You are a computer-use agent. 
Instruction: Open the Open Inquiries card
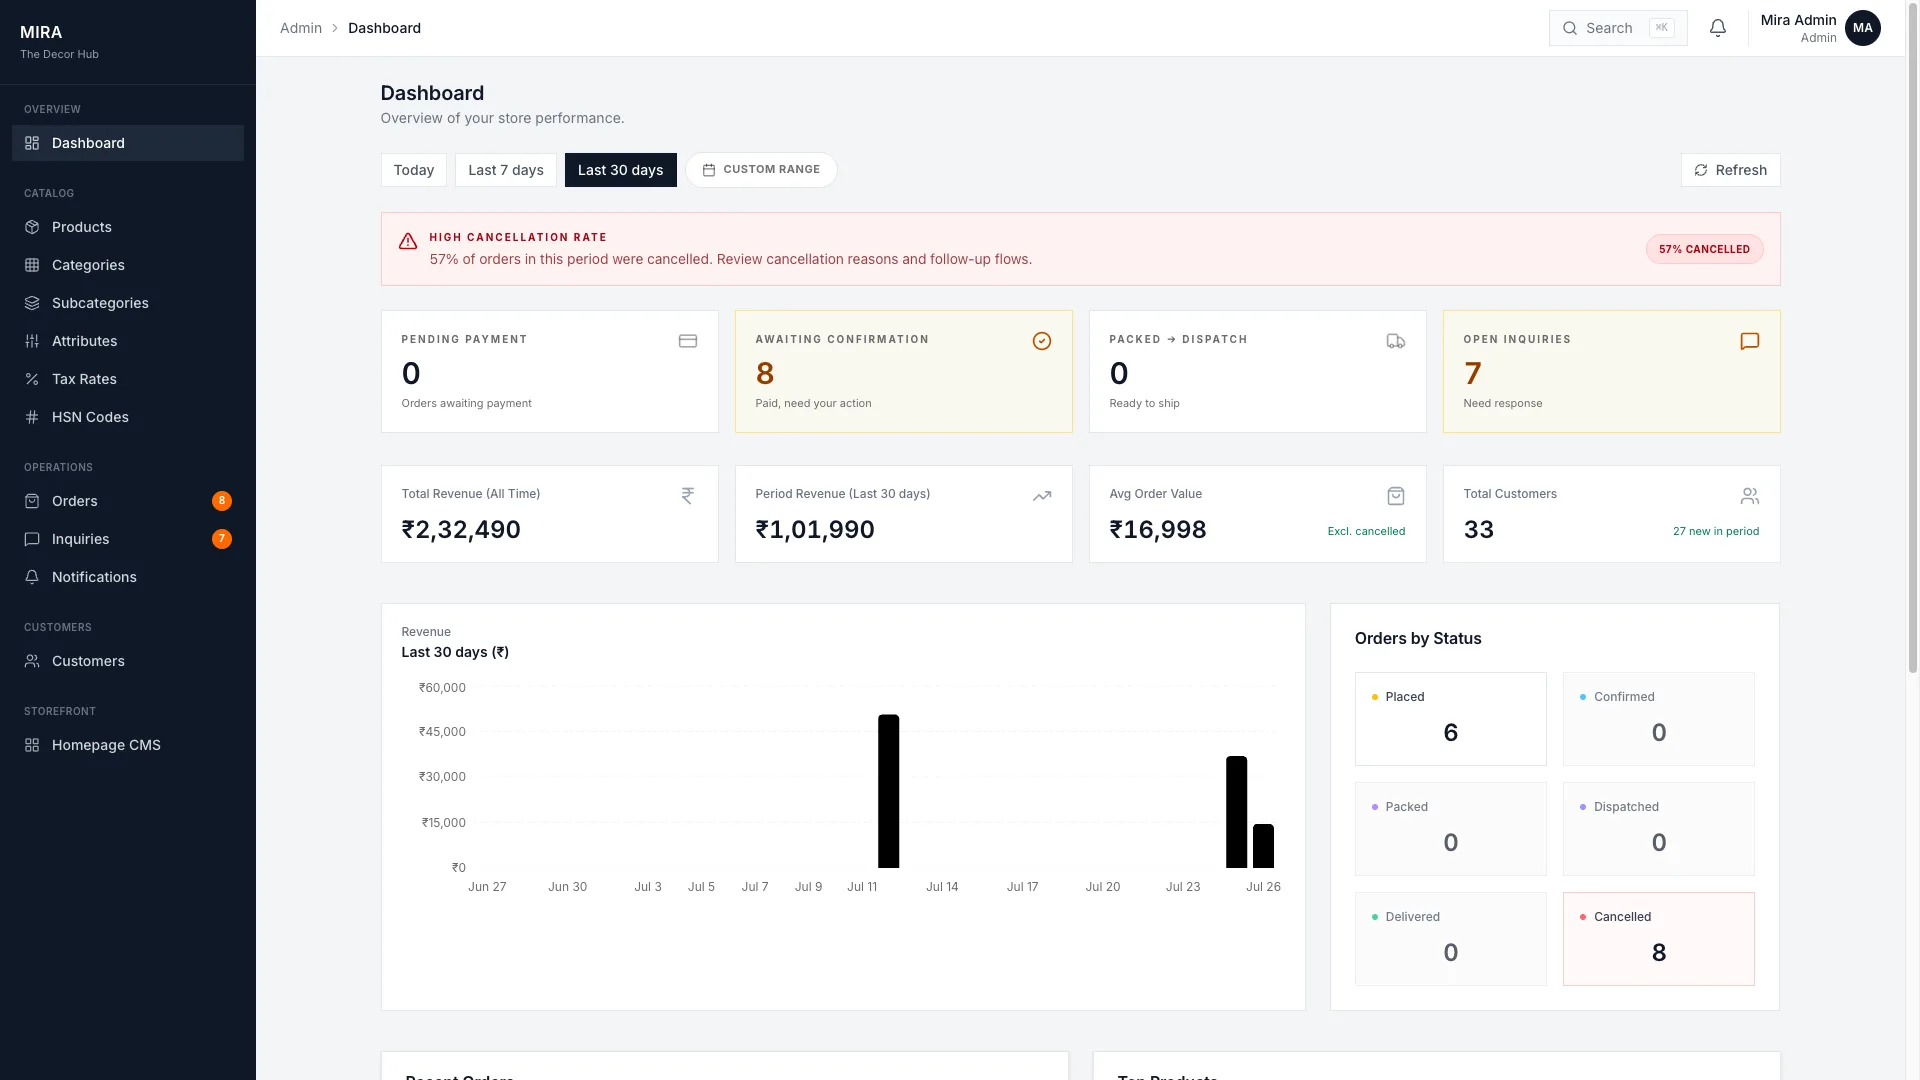pos(1611,371)
